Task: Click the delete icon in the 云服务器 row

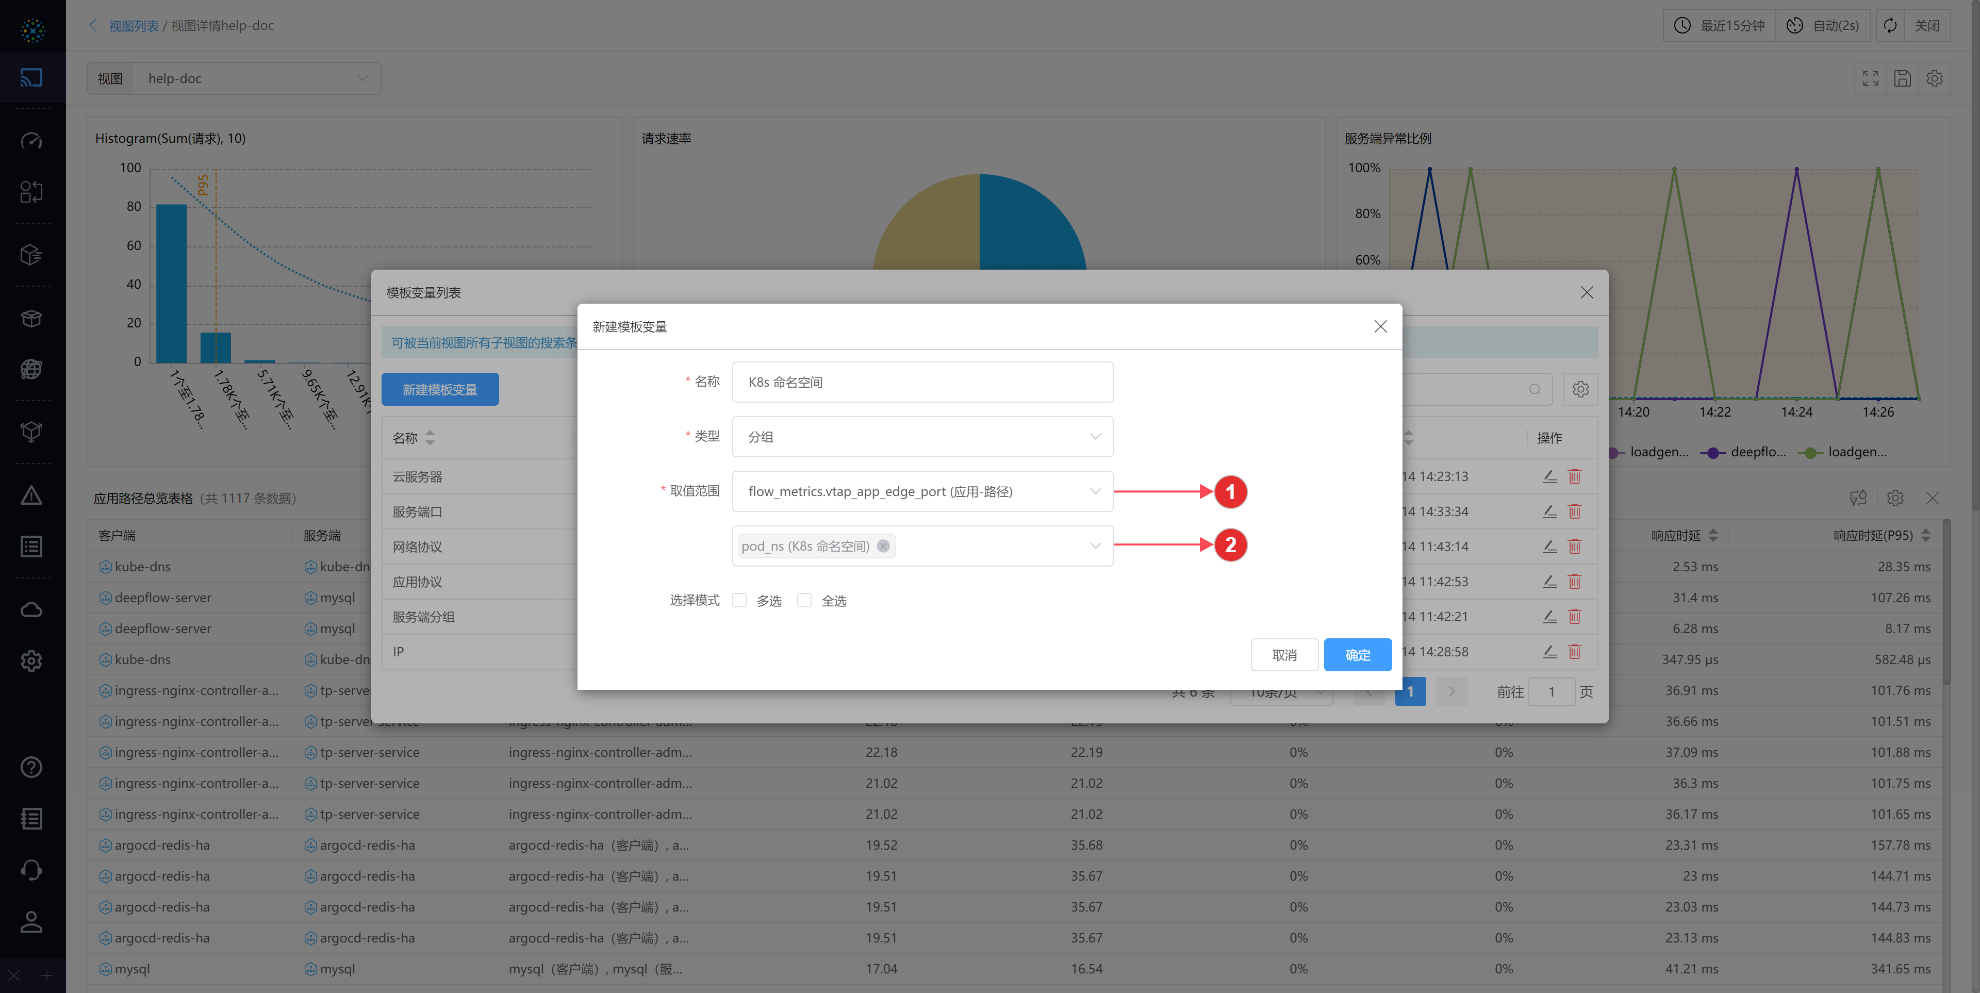Action: [1574, 477]
